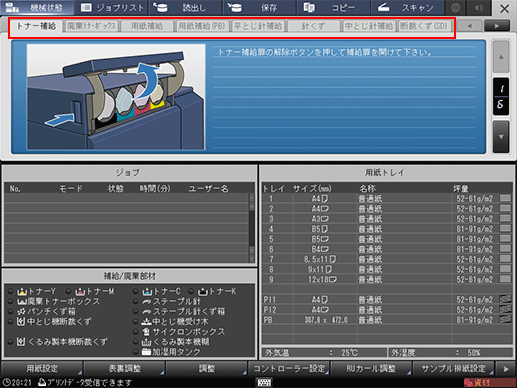Click the speaker volume icon
The width and height of the screenshot is (517, 388).
click(479, 7)
